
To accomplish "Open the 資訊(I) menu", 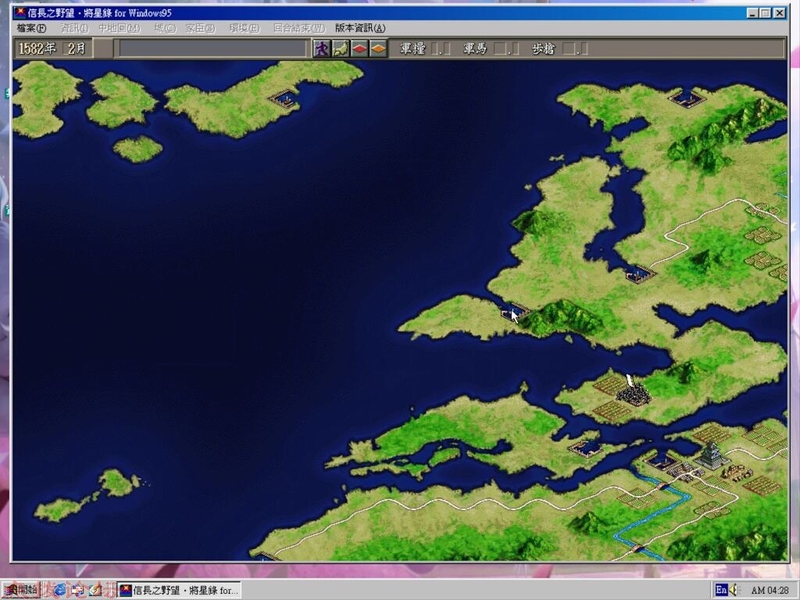I will tap(74, 28).
